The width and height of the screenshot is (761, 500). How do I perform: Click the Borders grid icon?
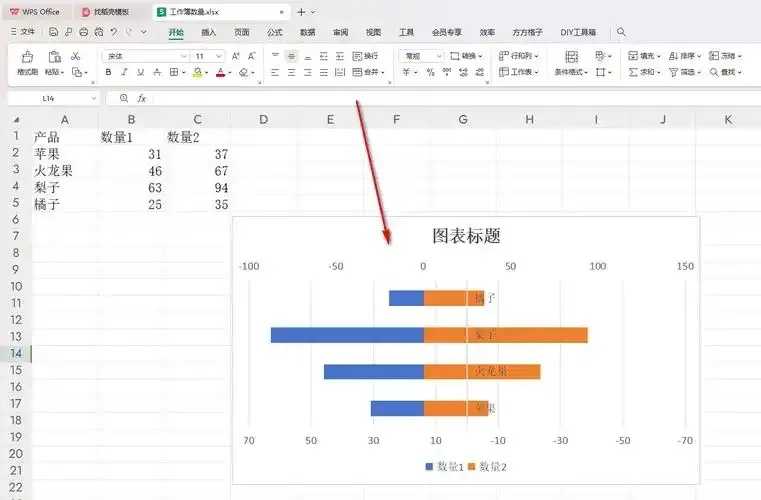[x=174, y=72]
